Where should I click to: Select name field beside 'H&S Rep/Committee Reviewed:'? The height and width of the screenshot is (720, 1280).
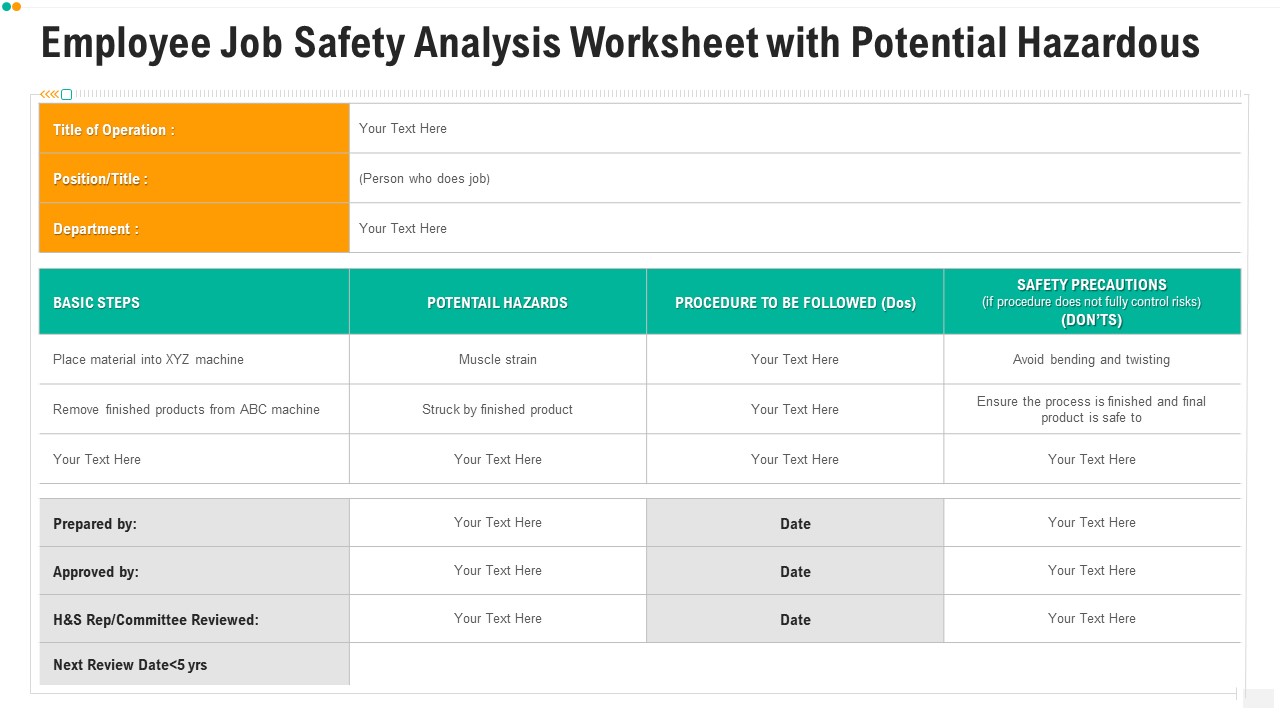pos(498,618)
